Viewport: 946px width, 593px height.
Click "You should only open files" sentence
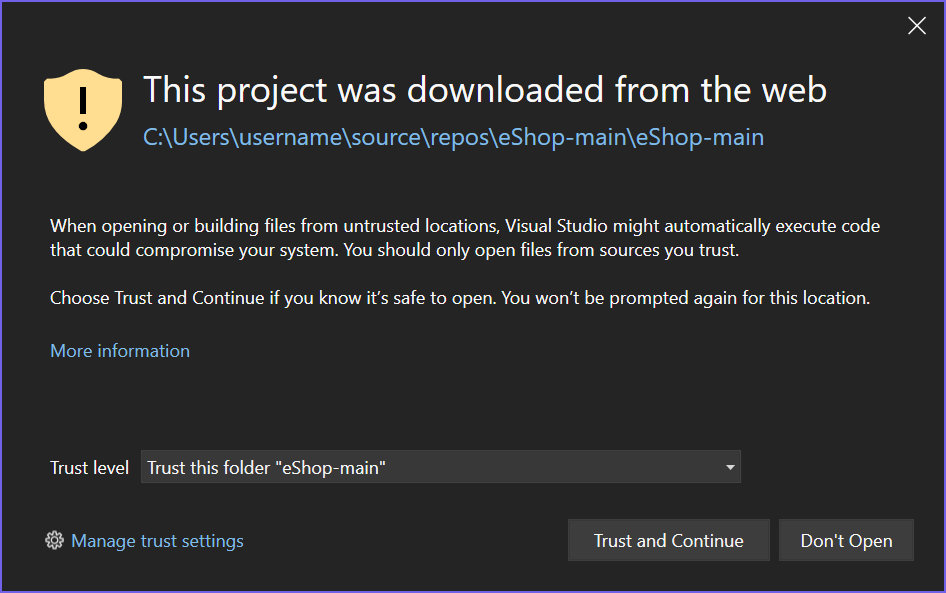tap(540, 250)
